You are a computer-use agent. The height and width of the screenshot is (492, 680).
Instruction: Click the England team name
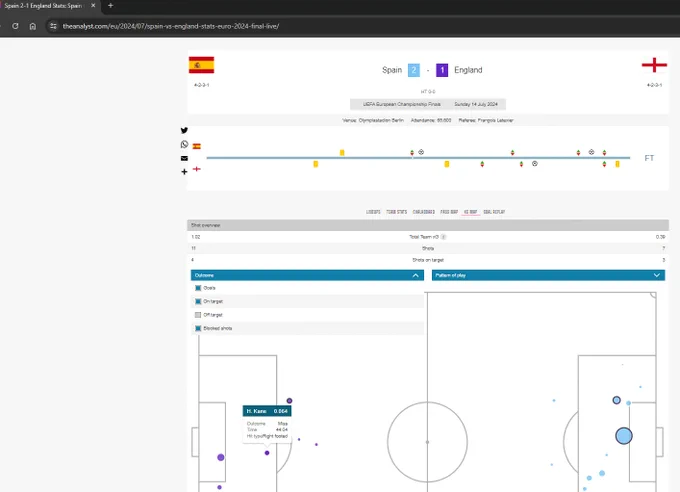click(x=468, y=70)
